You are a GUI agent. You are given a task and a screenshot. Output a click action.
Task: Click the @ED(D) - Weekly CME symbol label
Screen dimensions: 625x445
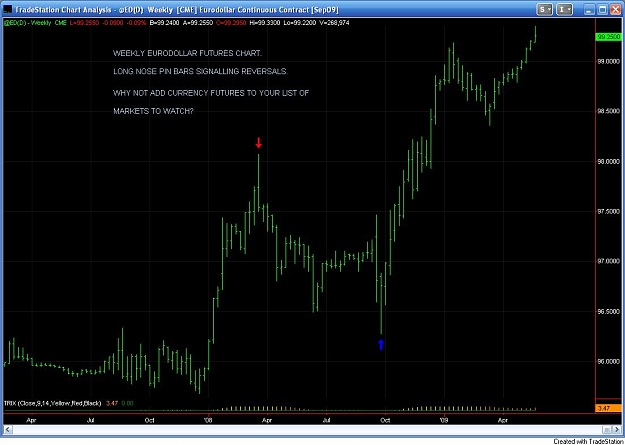[x=35, y=23]
